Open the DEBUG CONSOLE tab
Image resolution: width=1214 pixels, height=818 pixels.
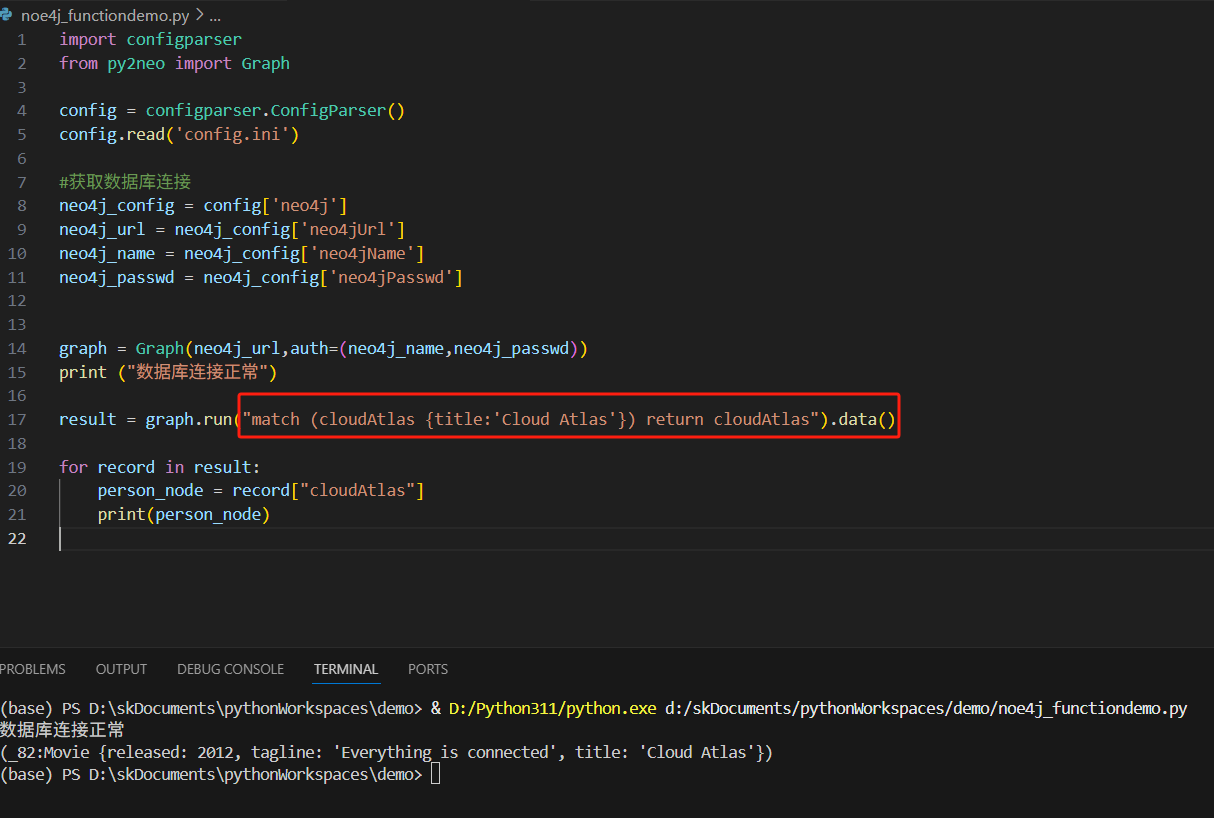[x=230, y=669]
